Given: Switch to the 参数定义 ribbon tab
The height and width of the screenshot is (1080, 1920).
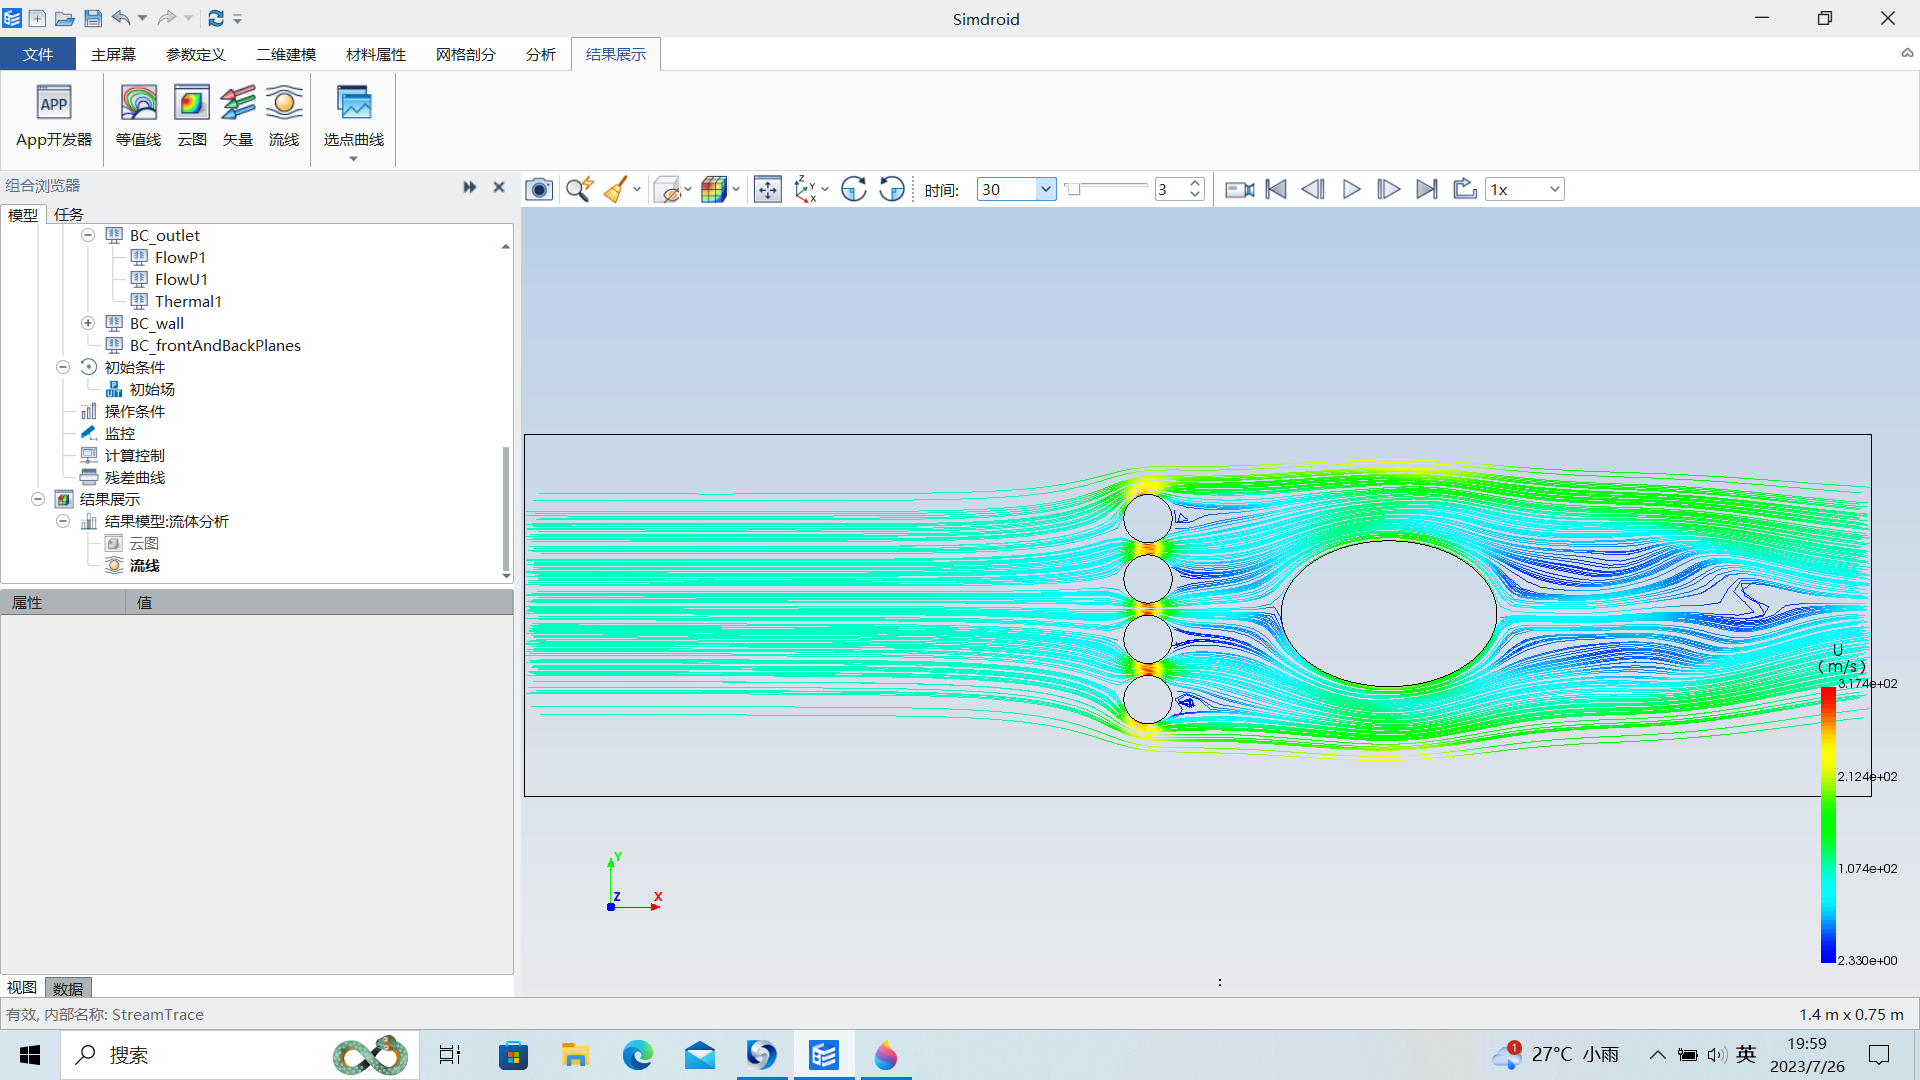Looking at the screenshot, I should (196, 54).
